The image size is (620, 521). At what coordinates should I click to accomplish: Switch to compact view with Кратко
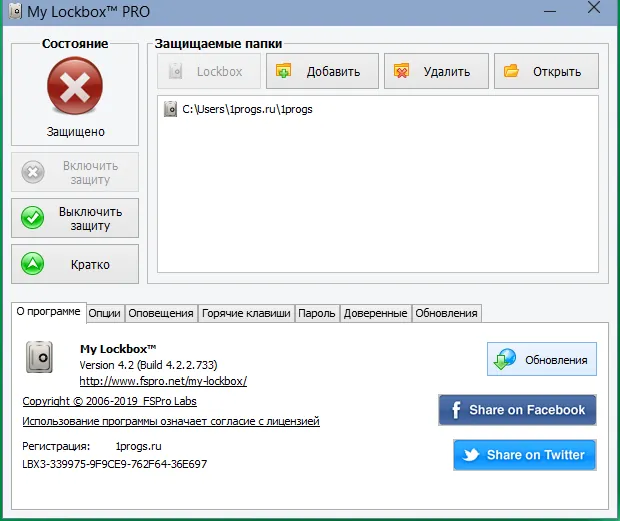tap(75, 264)
